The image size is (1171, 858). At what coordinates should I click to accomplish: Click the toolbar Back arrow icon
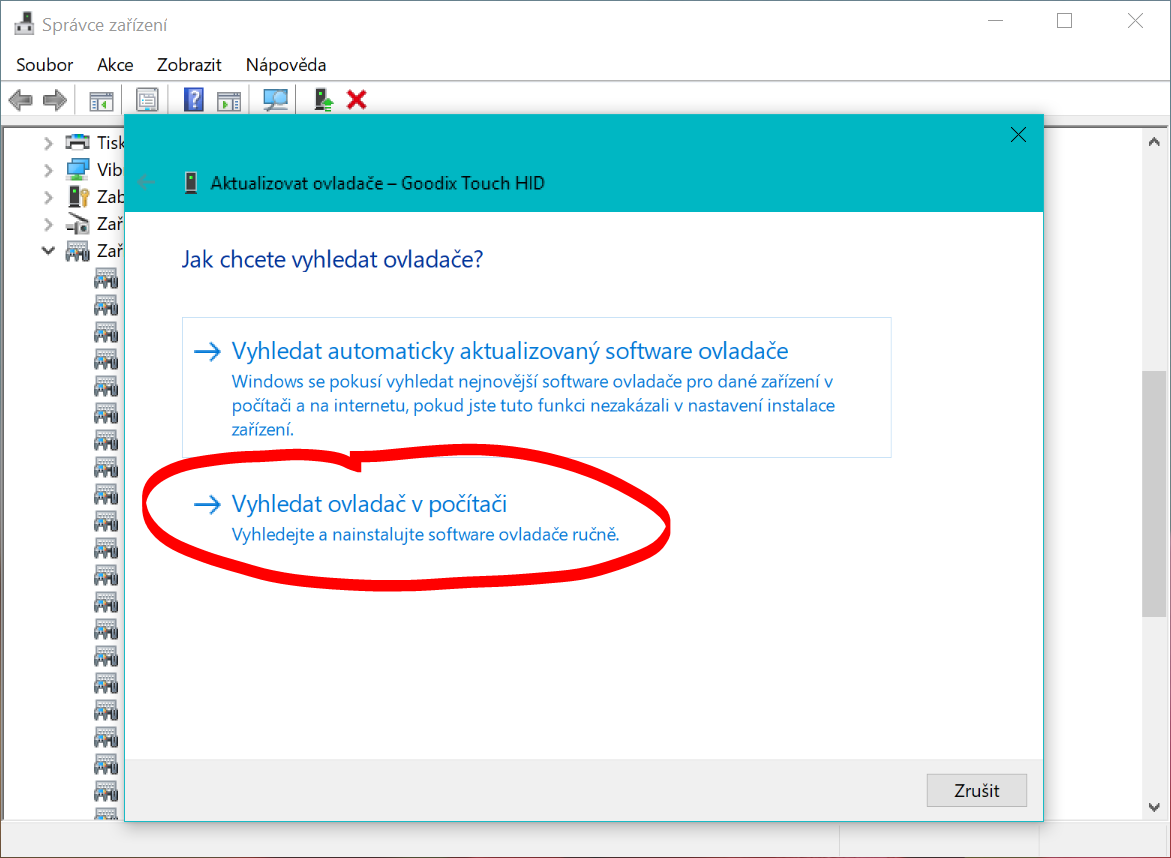pyautogui.click(x=21, y=100)
